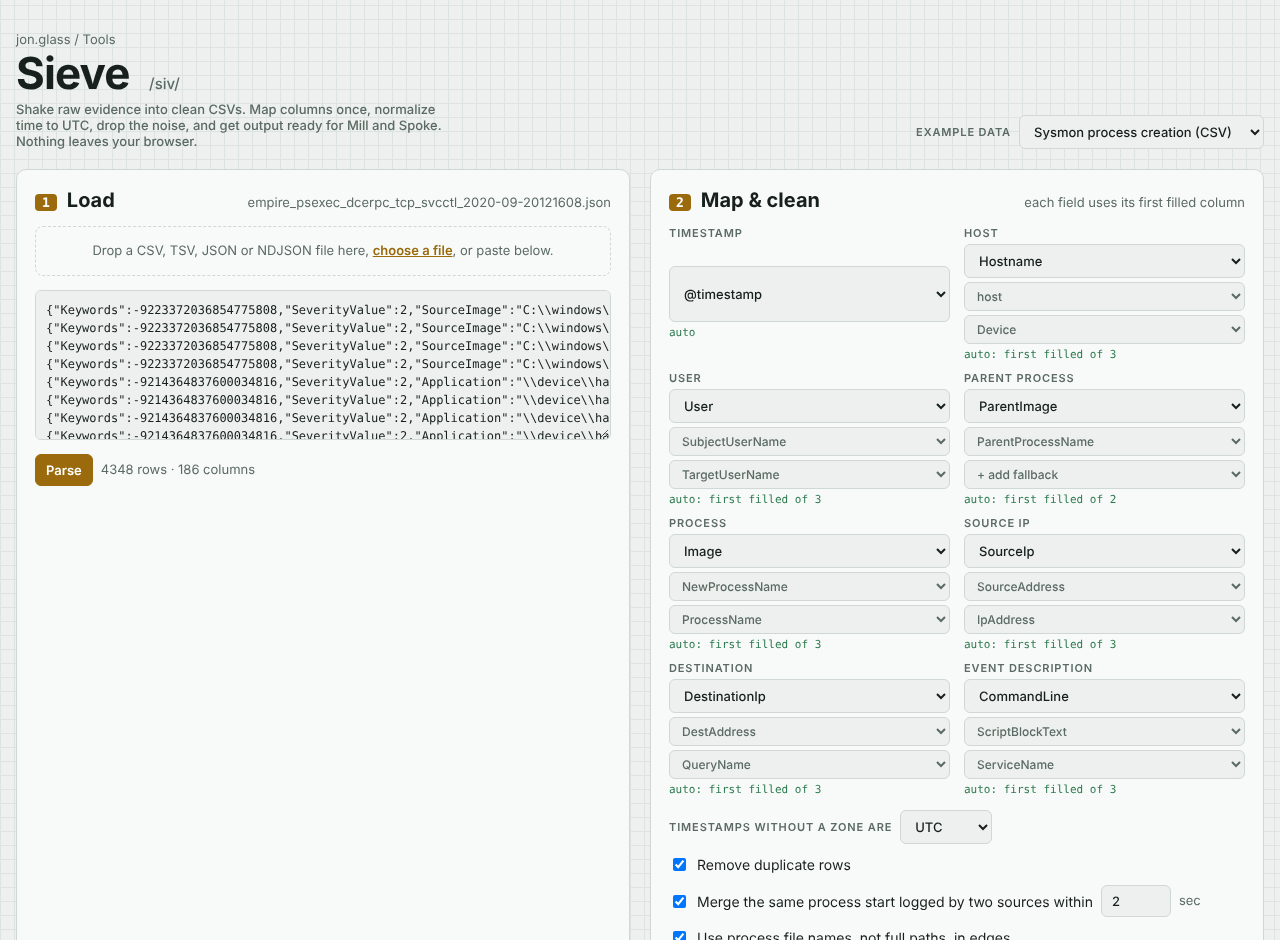Viewport: 1280px width, 940px height.
Task: Open the ParentProcessName fallback dropdown
Action: point(1104,442)
